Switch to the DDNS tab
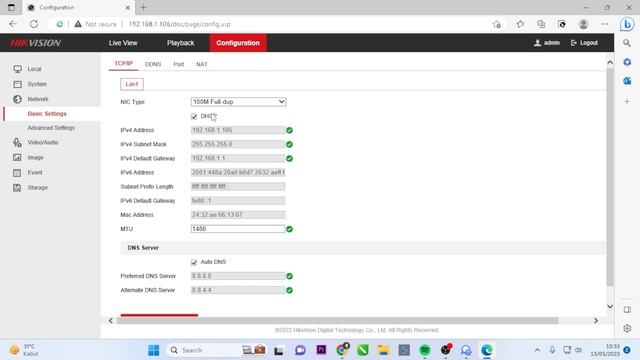This screenshot has width=640, height=360. point(153,64)
